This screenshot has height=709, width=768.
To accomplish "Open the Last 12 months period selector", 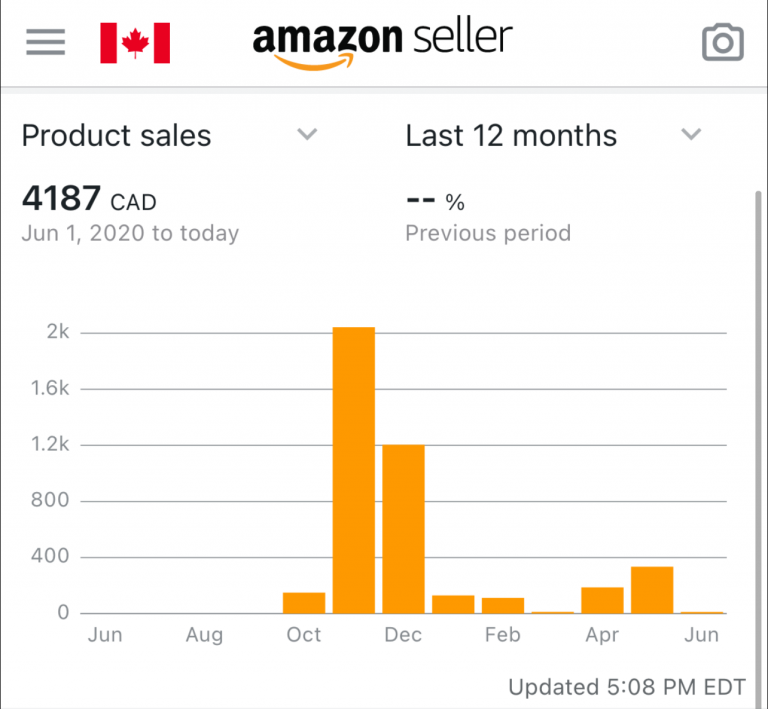I will click(554, 135).
